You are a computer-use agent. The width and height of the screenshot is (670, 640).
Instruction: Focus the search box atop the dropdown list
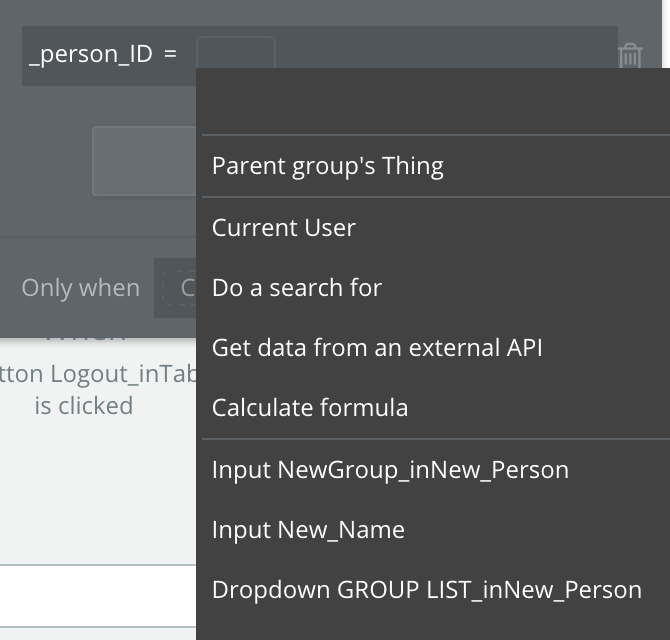click(435, 102)
